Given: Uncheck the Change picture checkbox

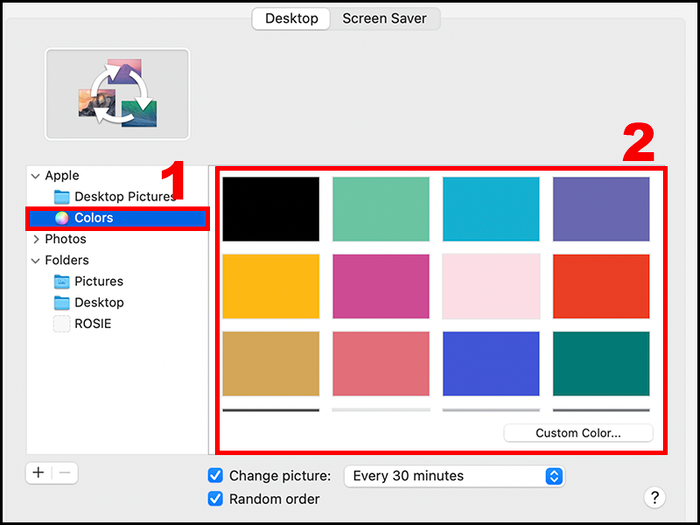Looking at the screenshot, I should click(x=215, y=475).
